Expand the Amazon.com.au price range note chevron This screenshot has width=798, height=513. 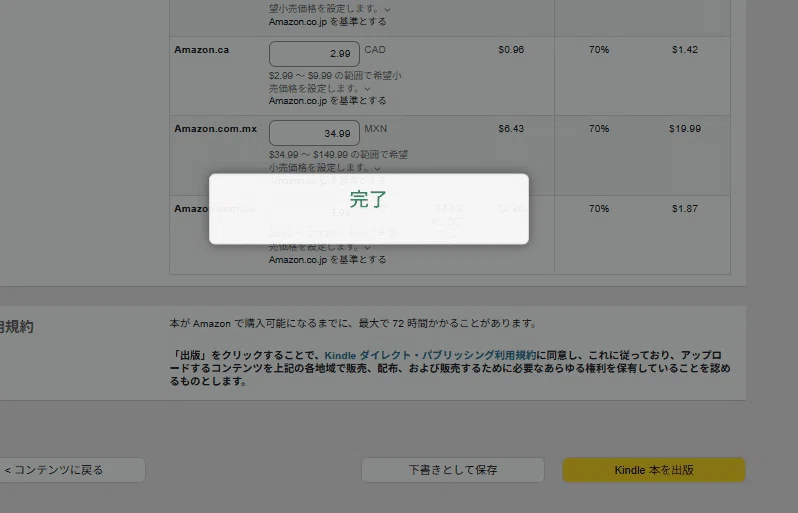pyautogui.click(x=367, y=248)
